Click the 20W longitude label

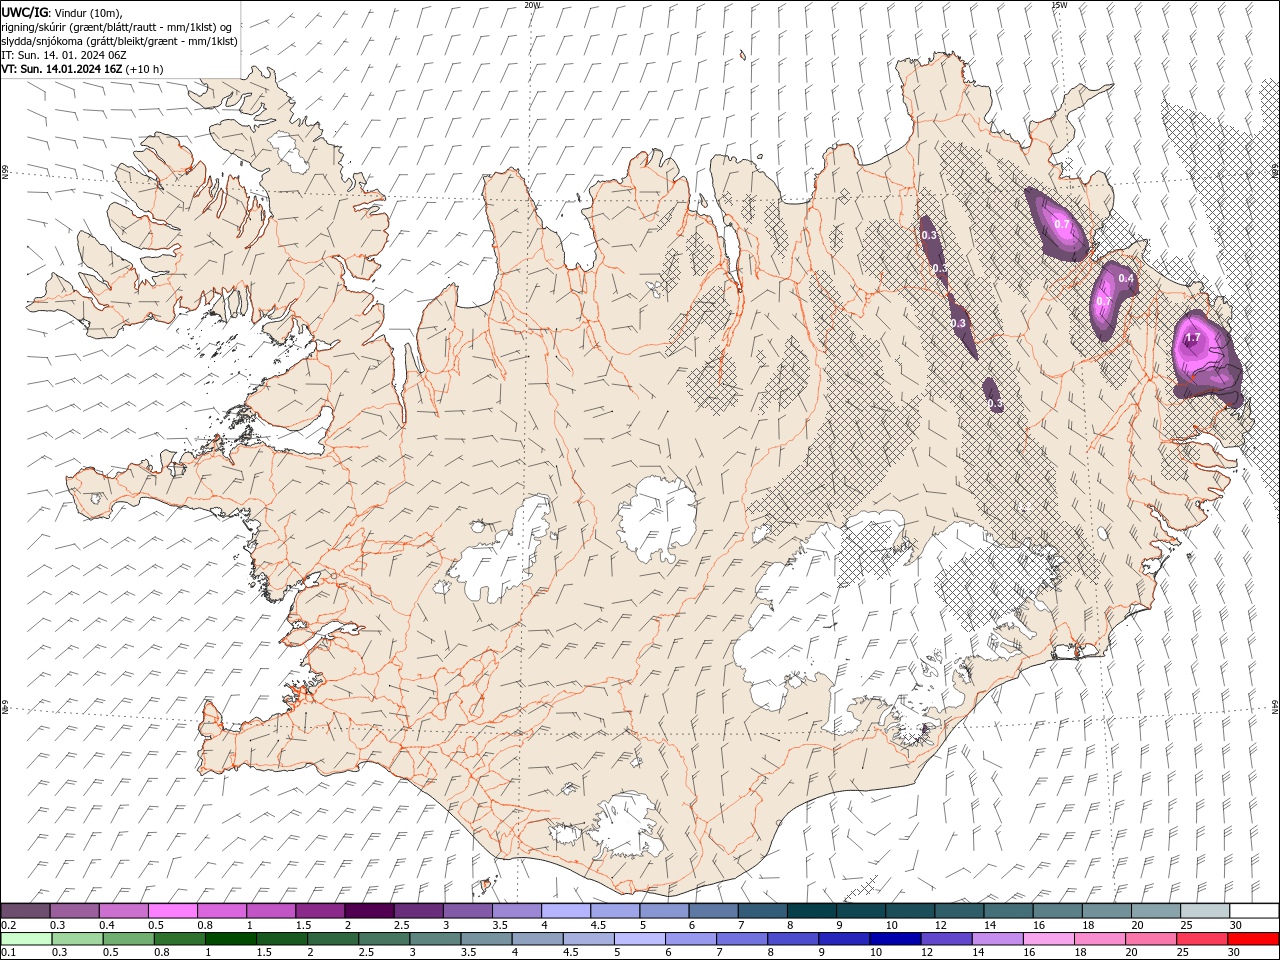532,5
